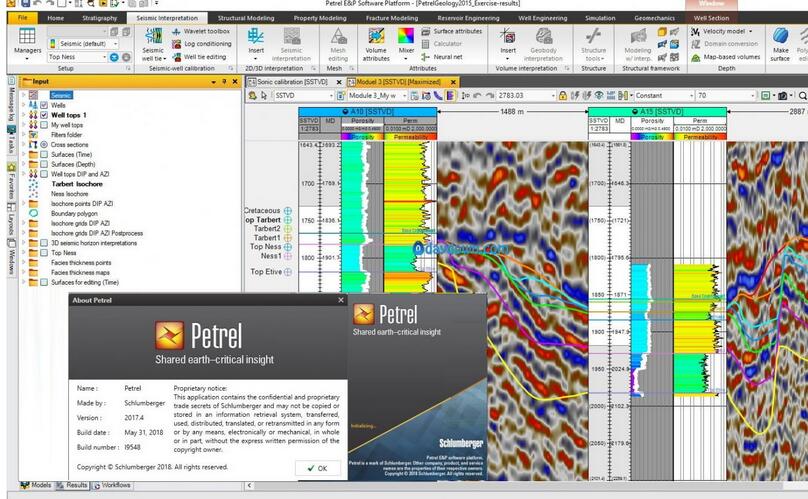808x499 pixels.
Task: Close the About Petrel dialog
Action: (x=341, y=300)
